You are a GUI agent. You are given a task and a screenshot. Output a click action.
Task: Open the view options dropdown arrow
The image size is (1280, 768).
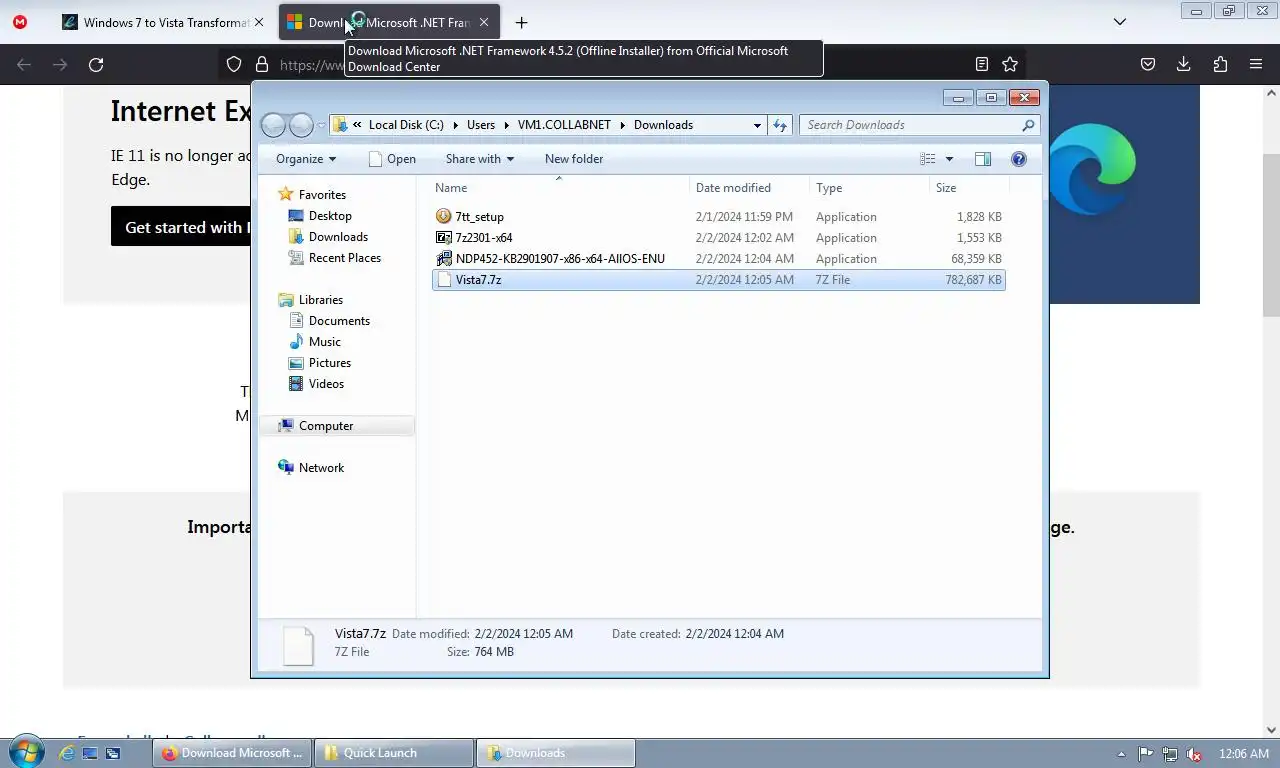949,159
